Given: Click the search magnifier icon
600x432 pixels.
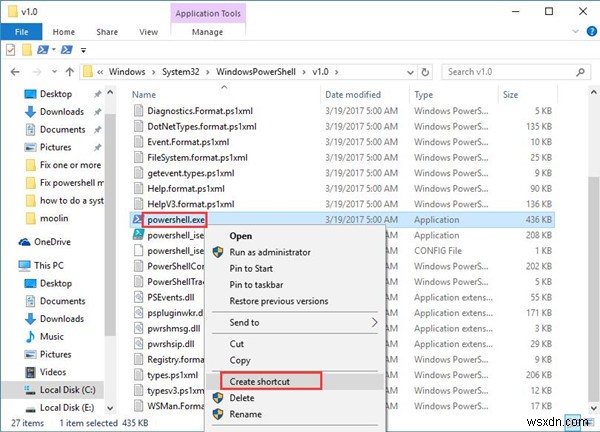Looking at the screenshot, I should (x=580, y=72).
